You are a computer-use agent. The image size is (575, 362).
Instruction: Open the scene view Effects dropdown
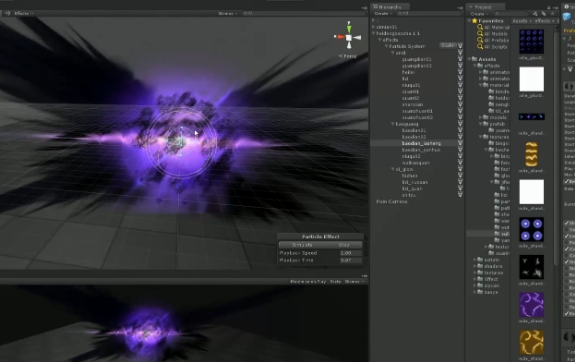tap(24, 13)
